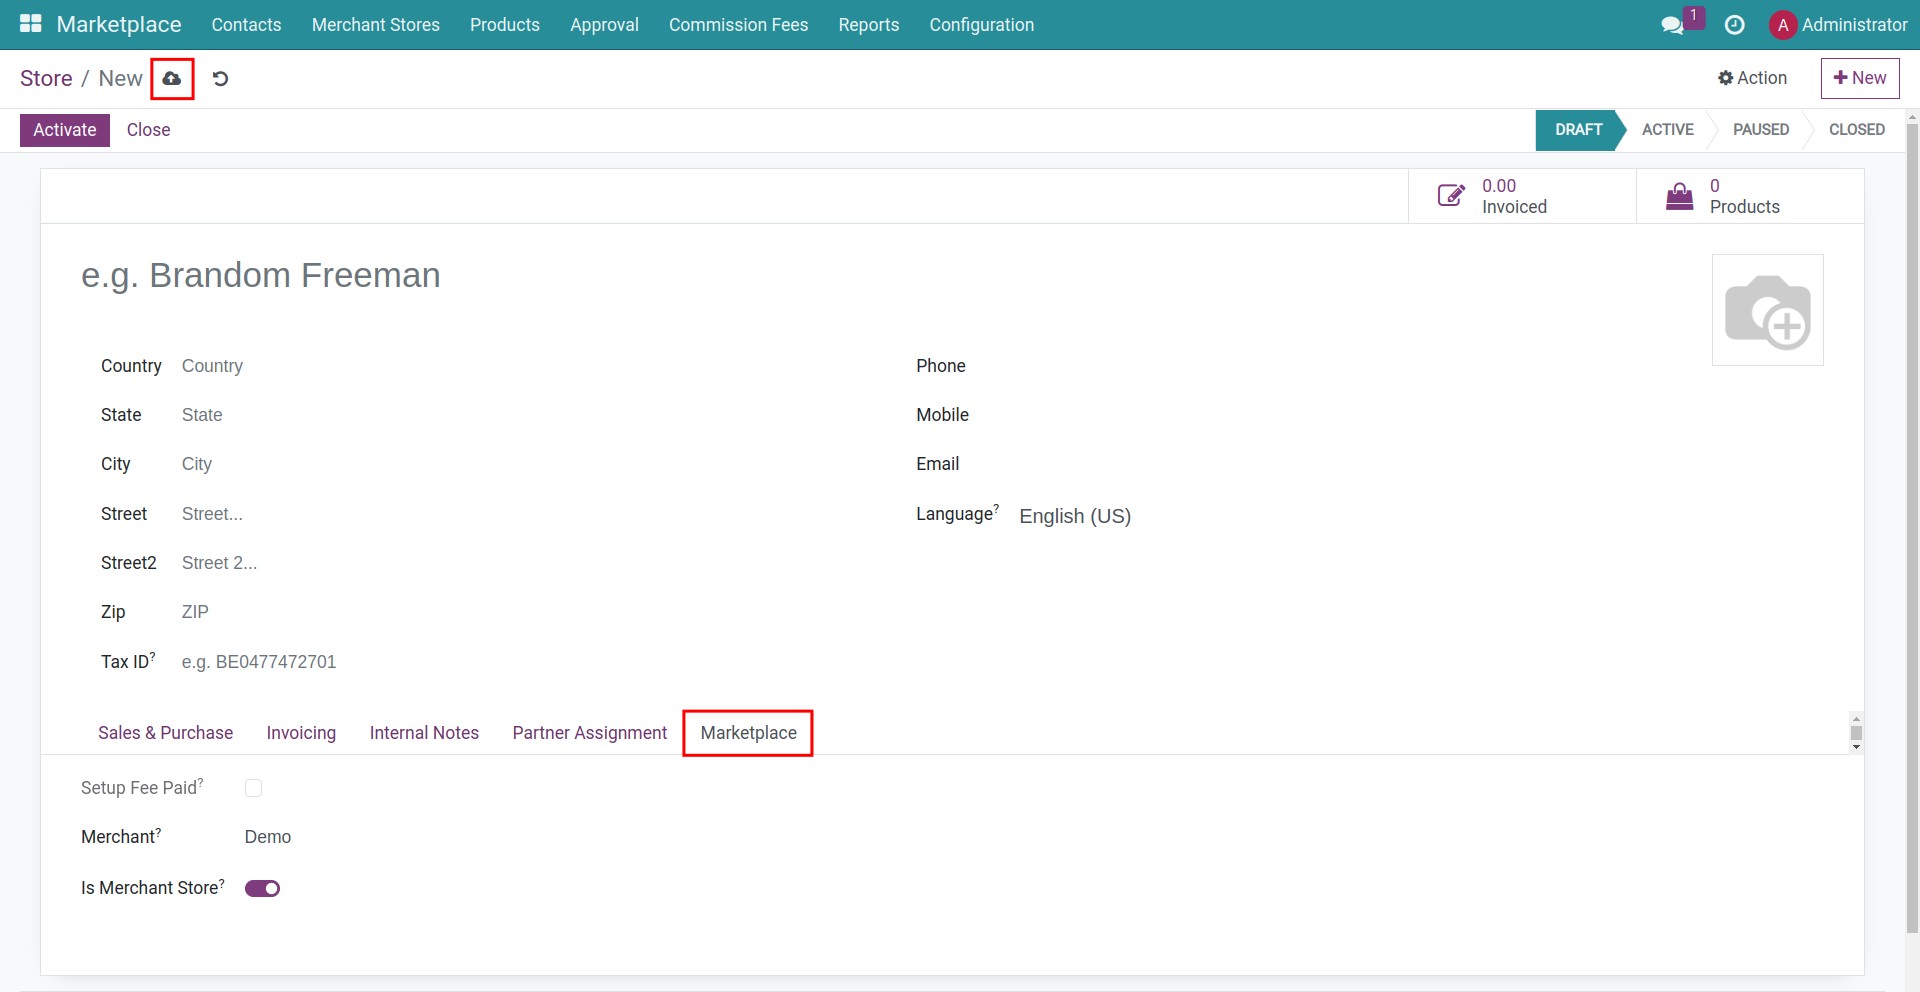The image size is (1920, 992).
Task: Click the tabs panel scrollbar thumb
Action: click(x=1856, y=733)
